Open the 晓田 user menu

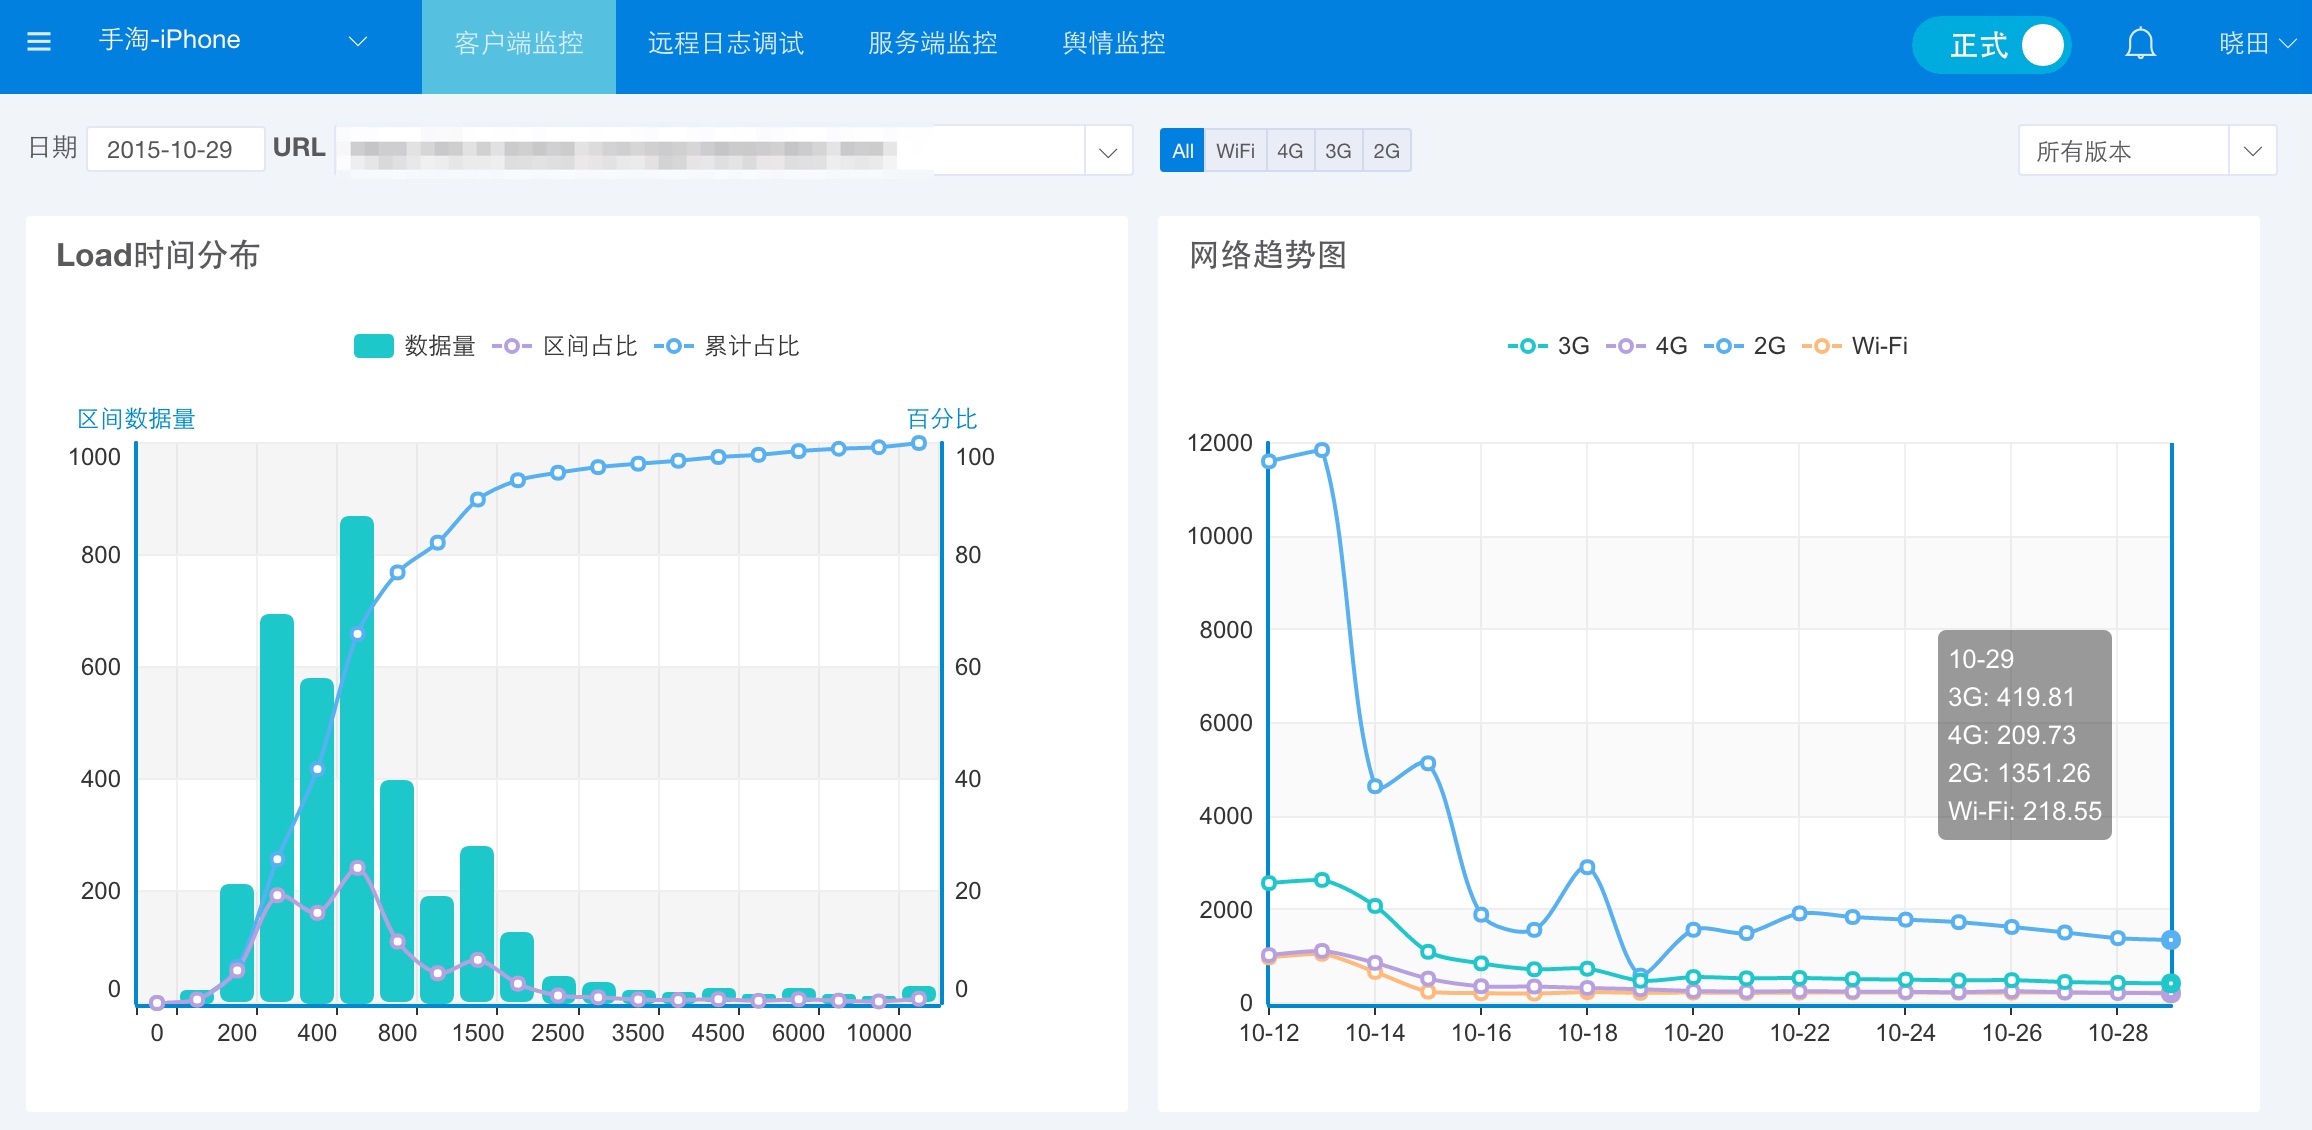tap(2257, 43)
